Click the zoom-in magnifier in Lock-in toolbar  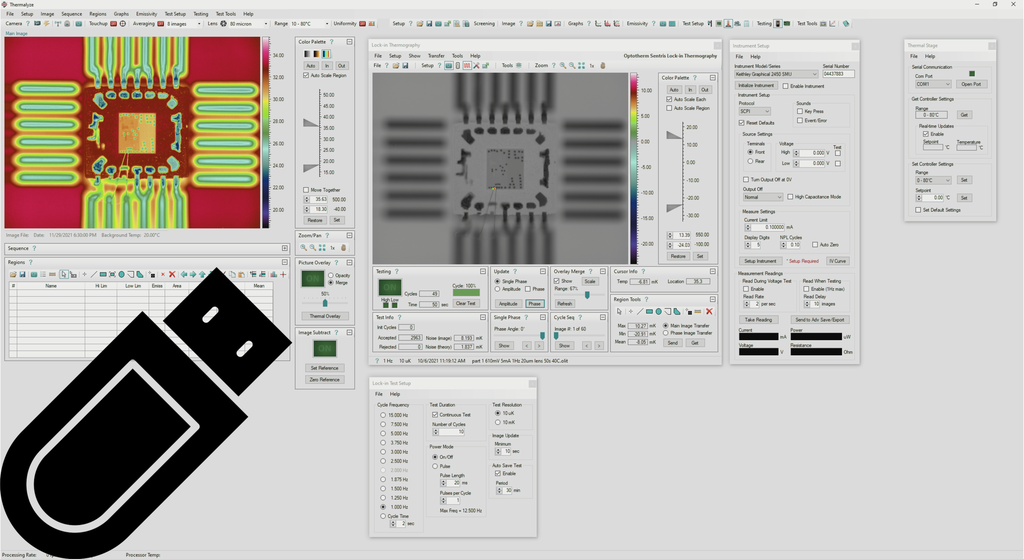(x=561, y=65)
